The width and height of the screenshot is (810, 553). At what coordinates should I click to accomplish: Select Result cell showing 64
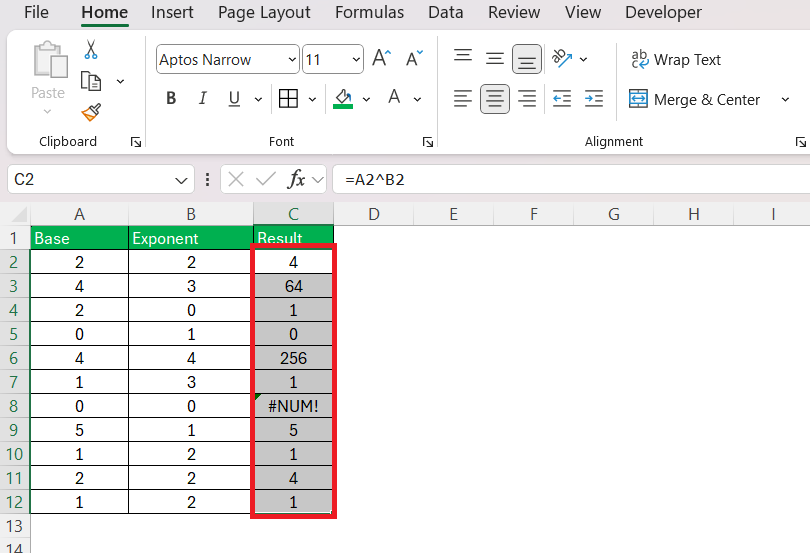tap(293, 286)
